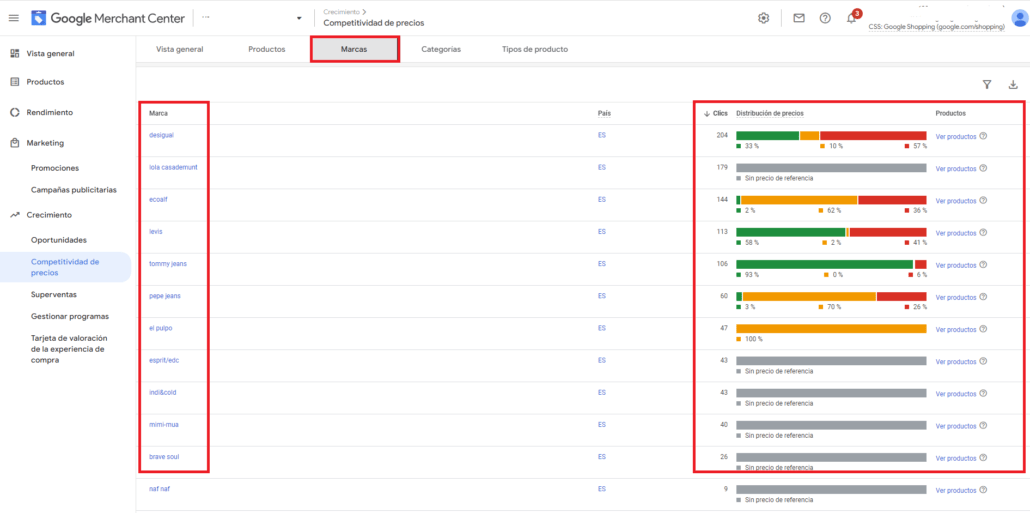Open the hamburger main menu
Viewport: 1030px width, 513px height.
click(x=14, y=18)
